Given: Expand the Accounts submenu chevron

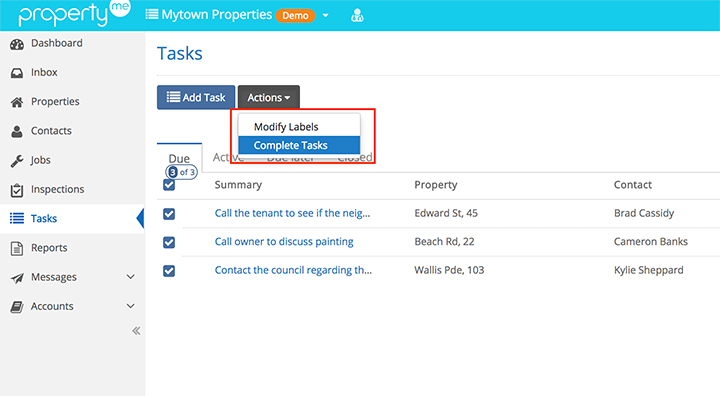Looking at the screenshot, I should [x=130, y=306].
